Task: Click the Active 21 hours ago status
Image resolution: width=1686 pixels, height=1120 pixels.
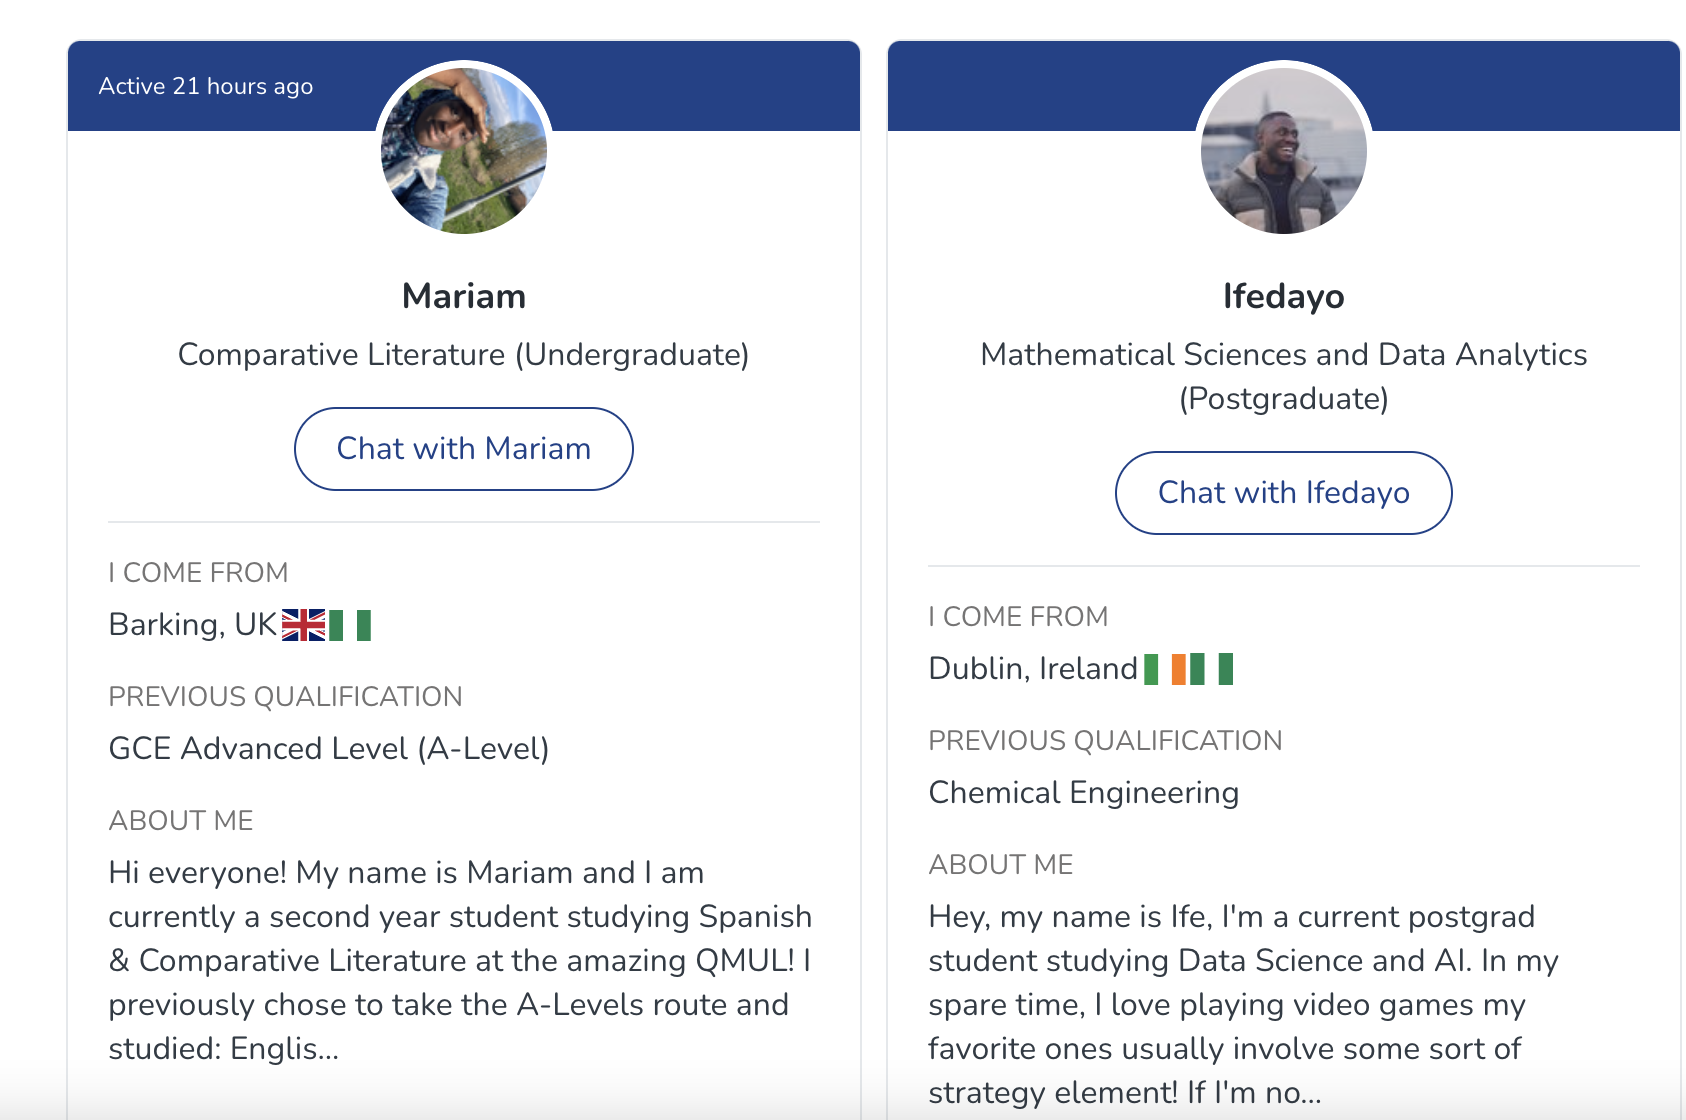Action: [x=206, y=86]
